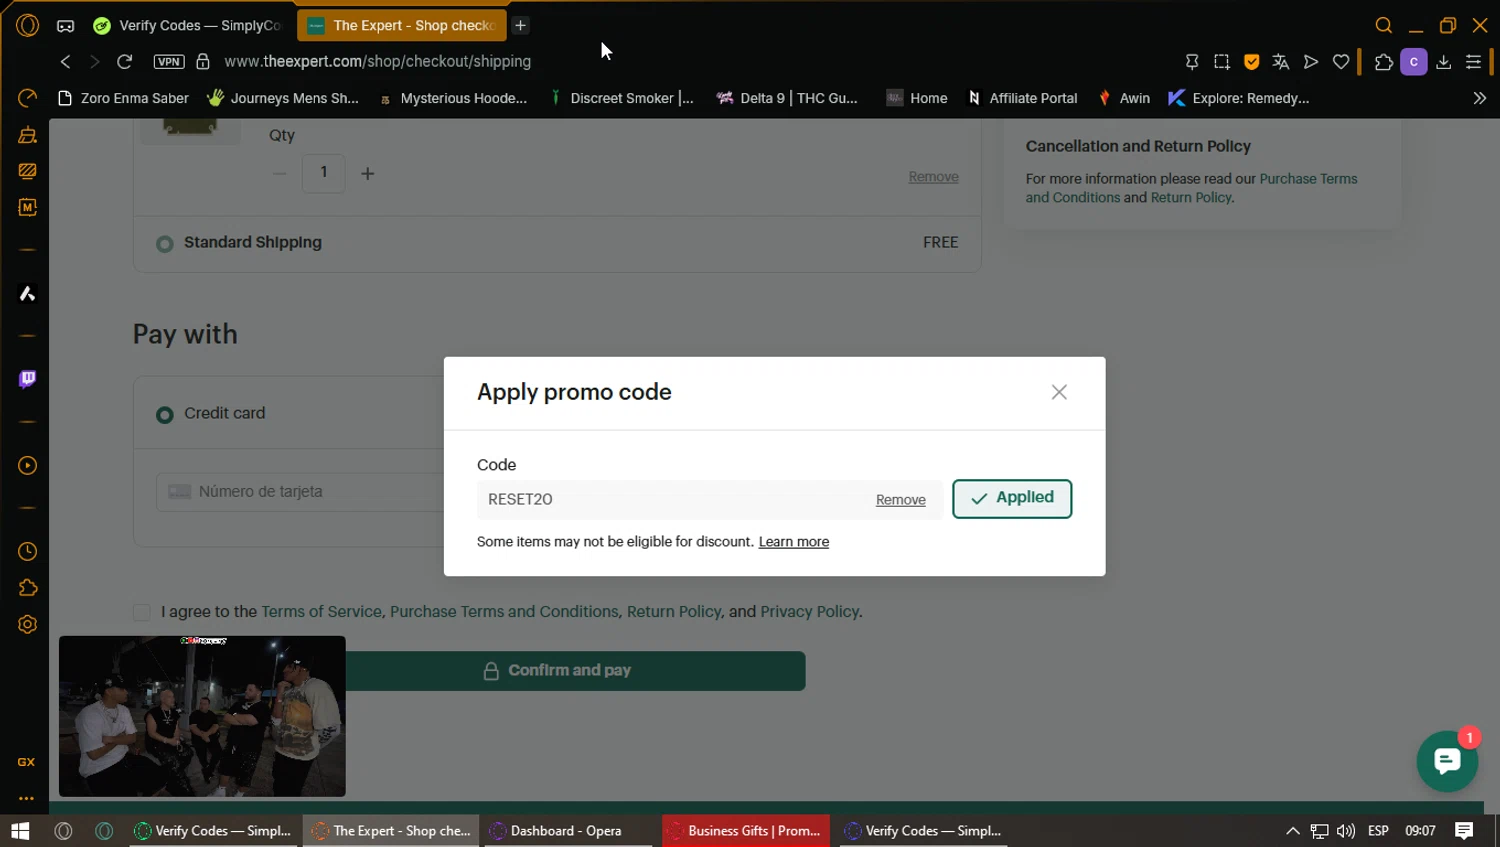This screenshot has width=1500, height=847.
Task: Open the Discreet Smoker bookmark
Action: tap(621, 98)
